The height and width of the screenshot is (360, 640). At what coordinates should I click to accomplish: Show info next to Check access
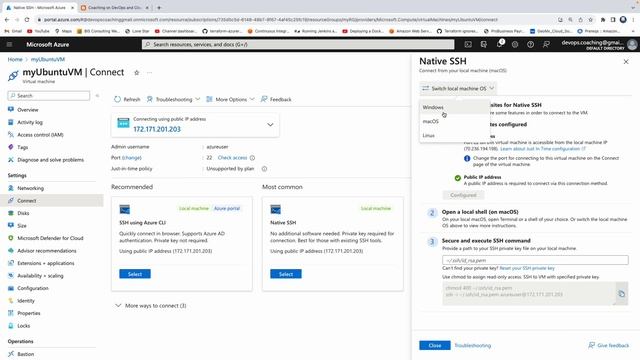pyautogui.click(x=252, y=158)
